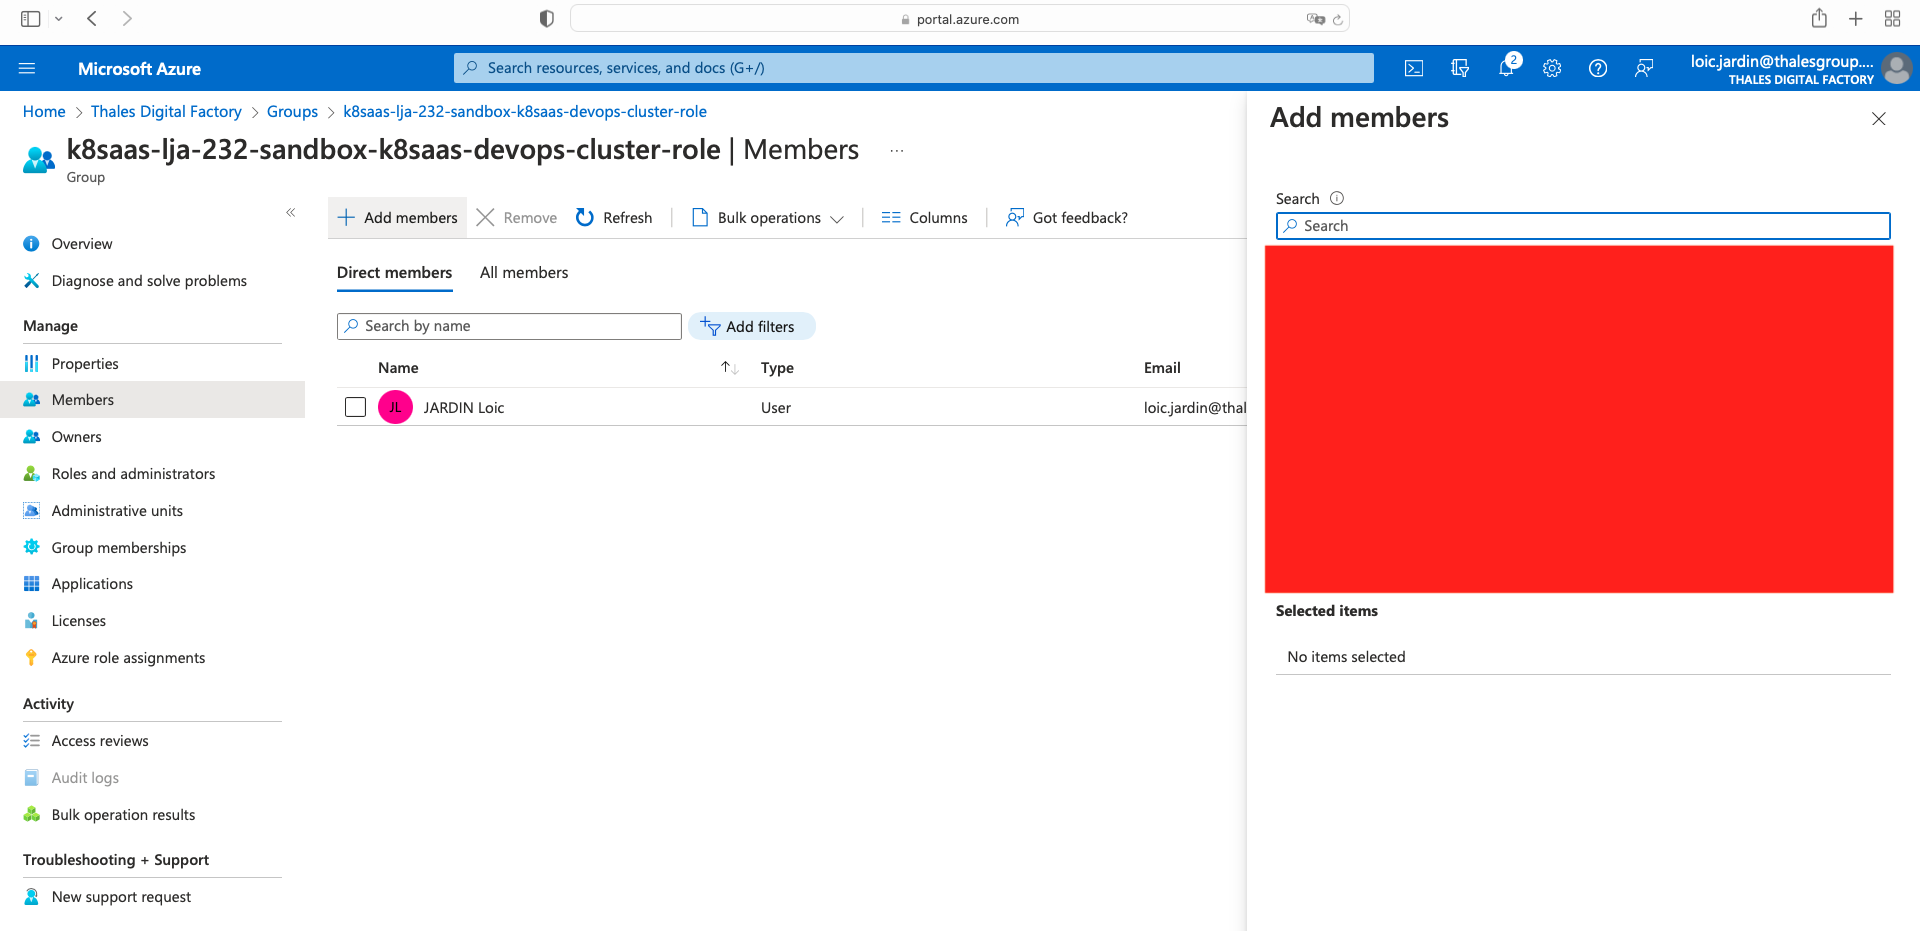Open portal settings gear icon
The height and width of the screenshot is (931, 1920).
point(1552,68)
